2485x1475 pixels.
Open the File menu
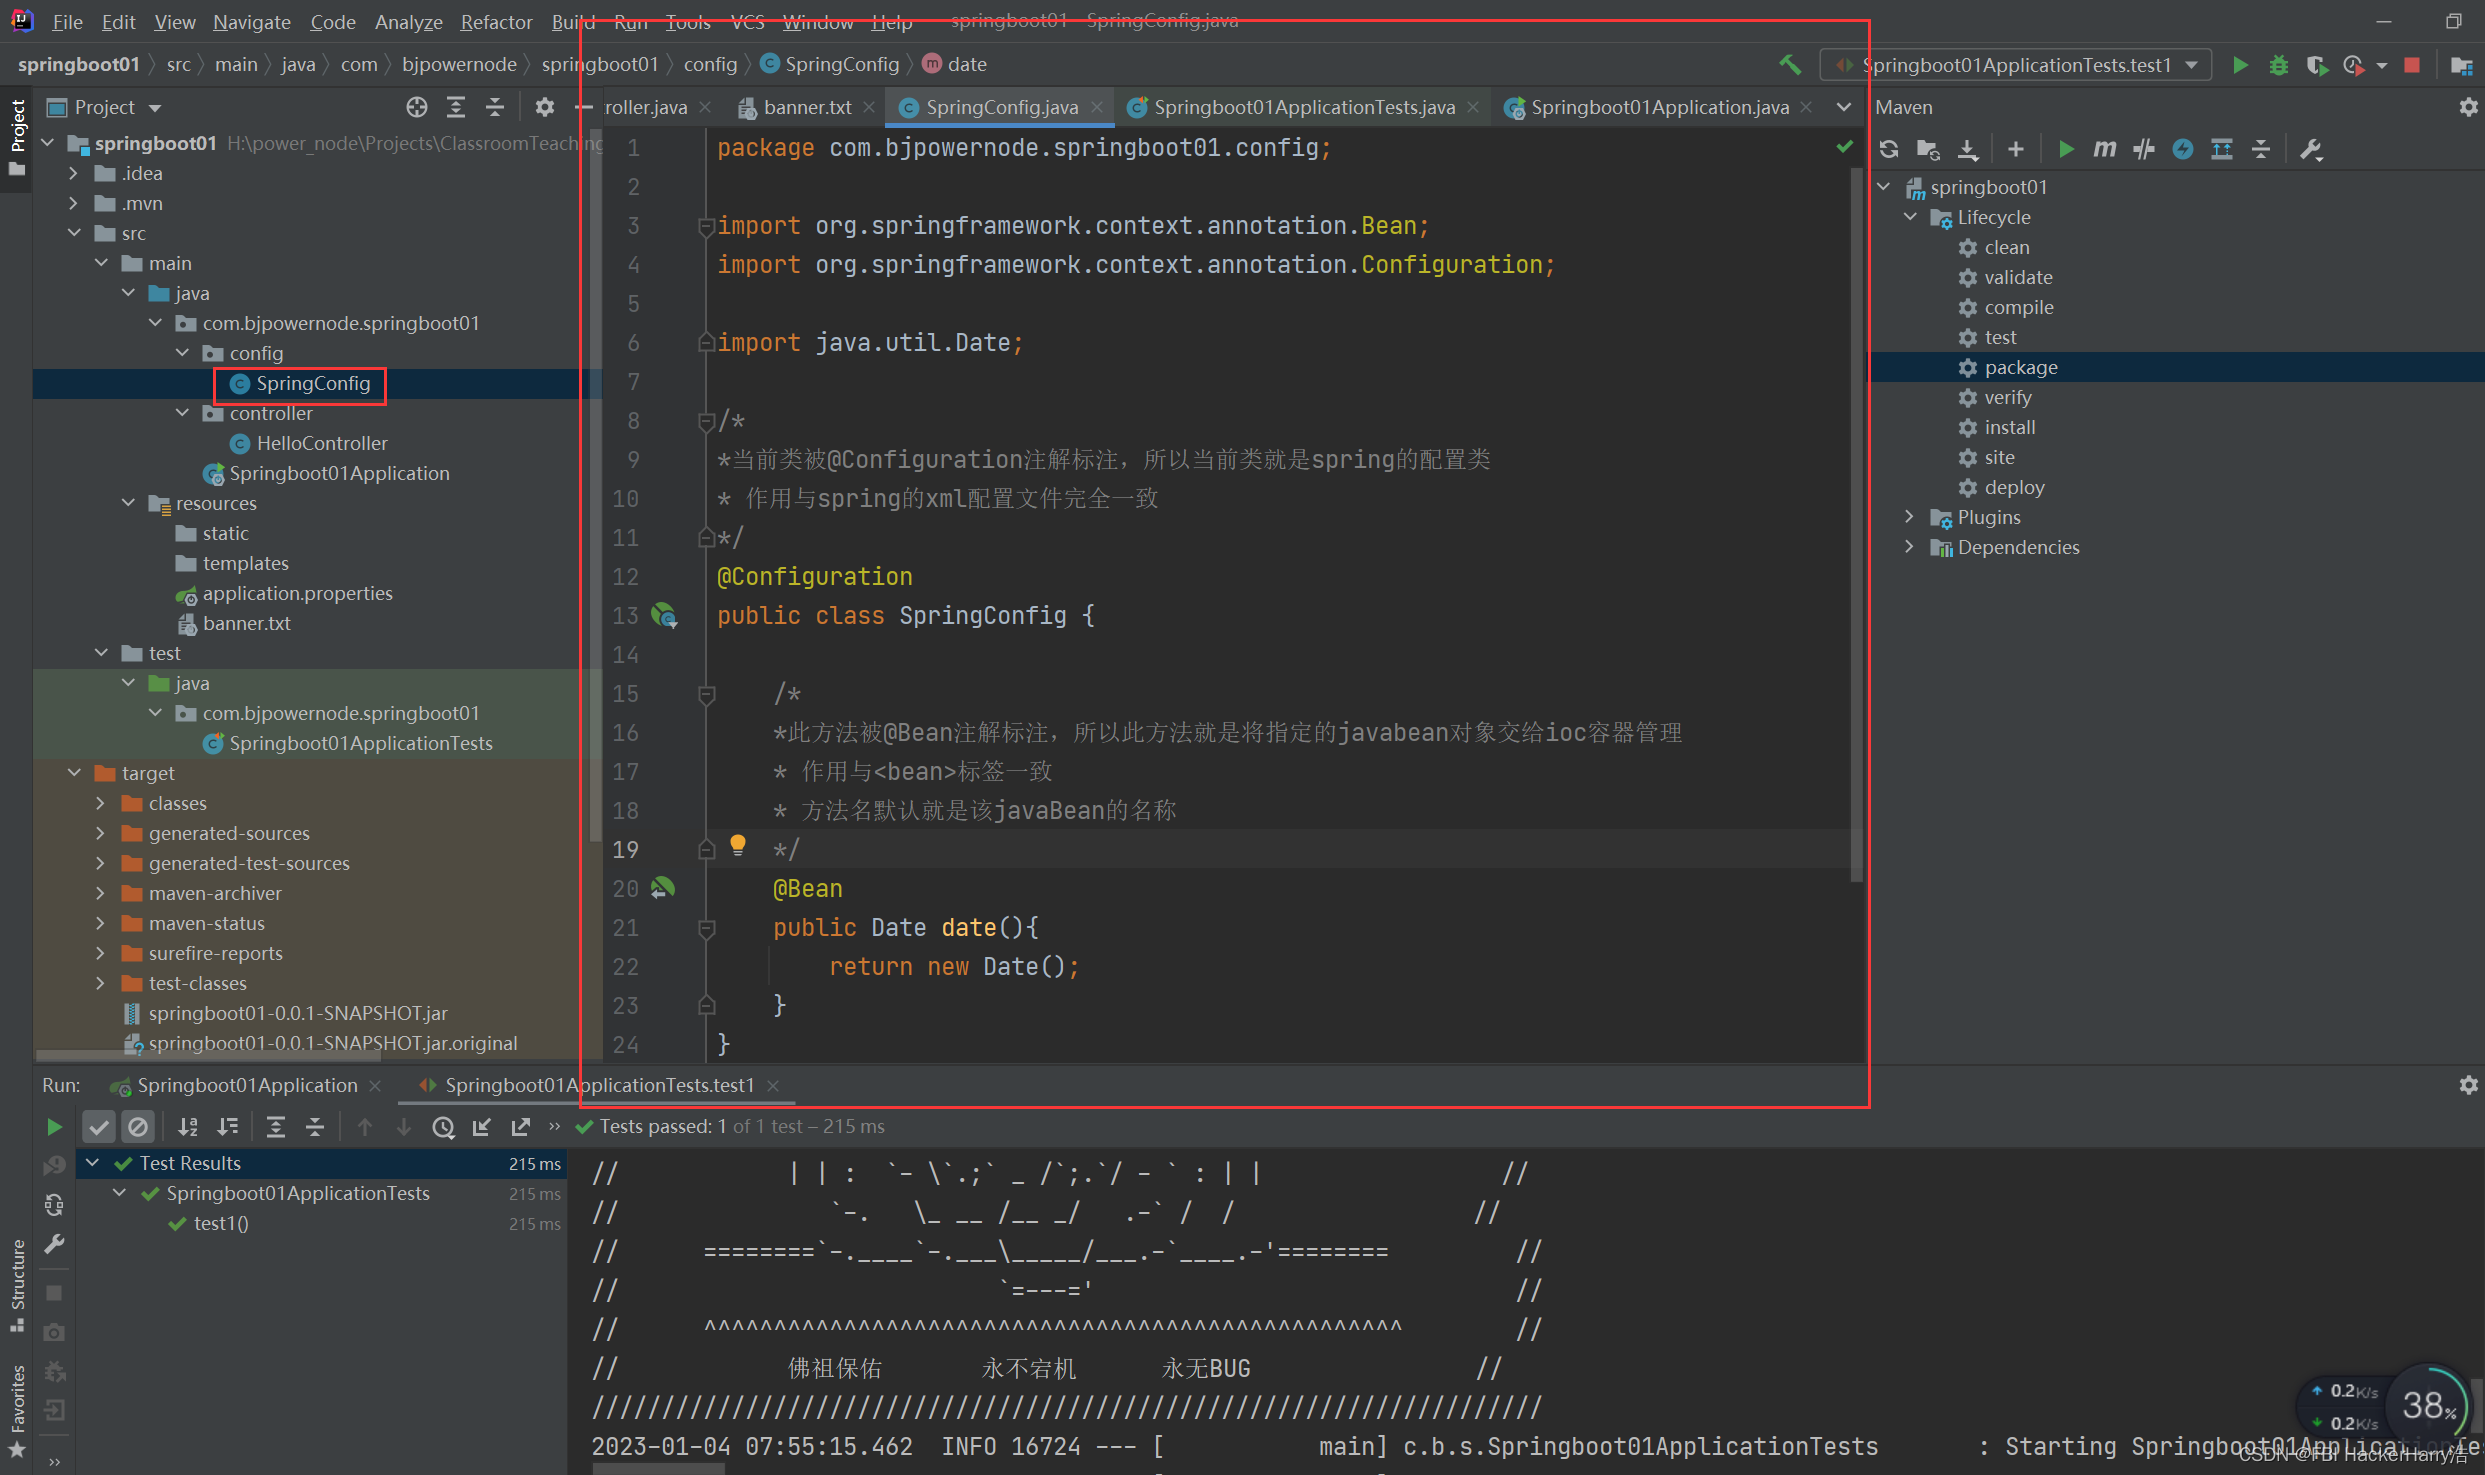(67, 22)
